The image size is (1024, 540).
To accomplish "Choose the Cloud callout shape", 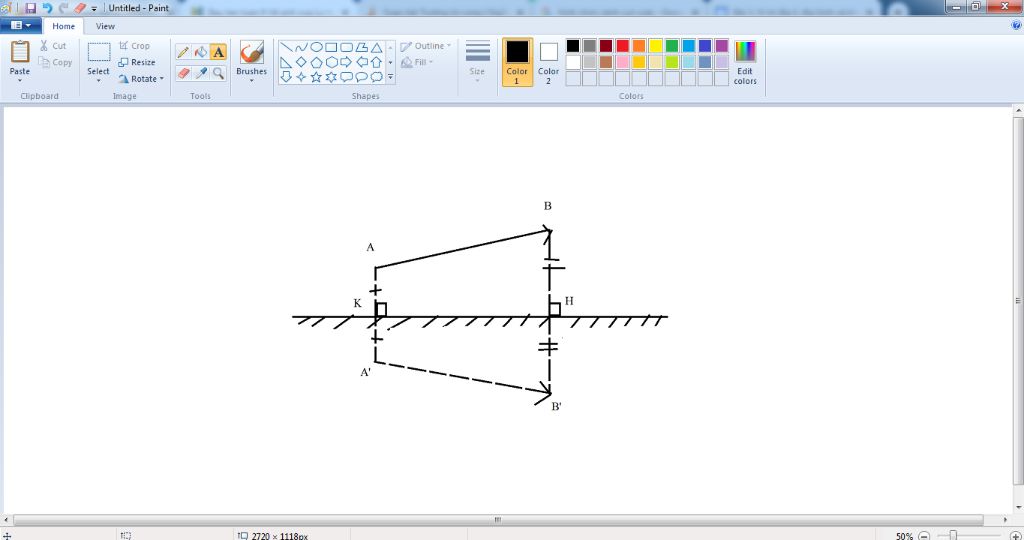I will [376, 77].
